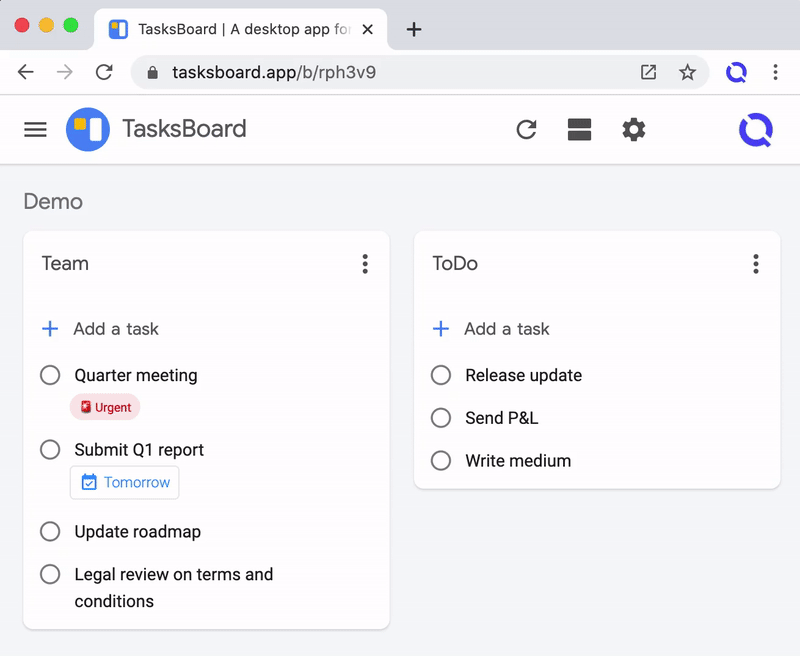Image resolution: width=800 pixels, height=656 pixels.
Task: Bookmark this page with the star icon
Action: [687, 72]
